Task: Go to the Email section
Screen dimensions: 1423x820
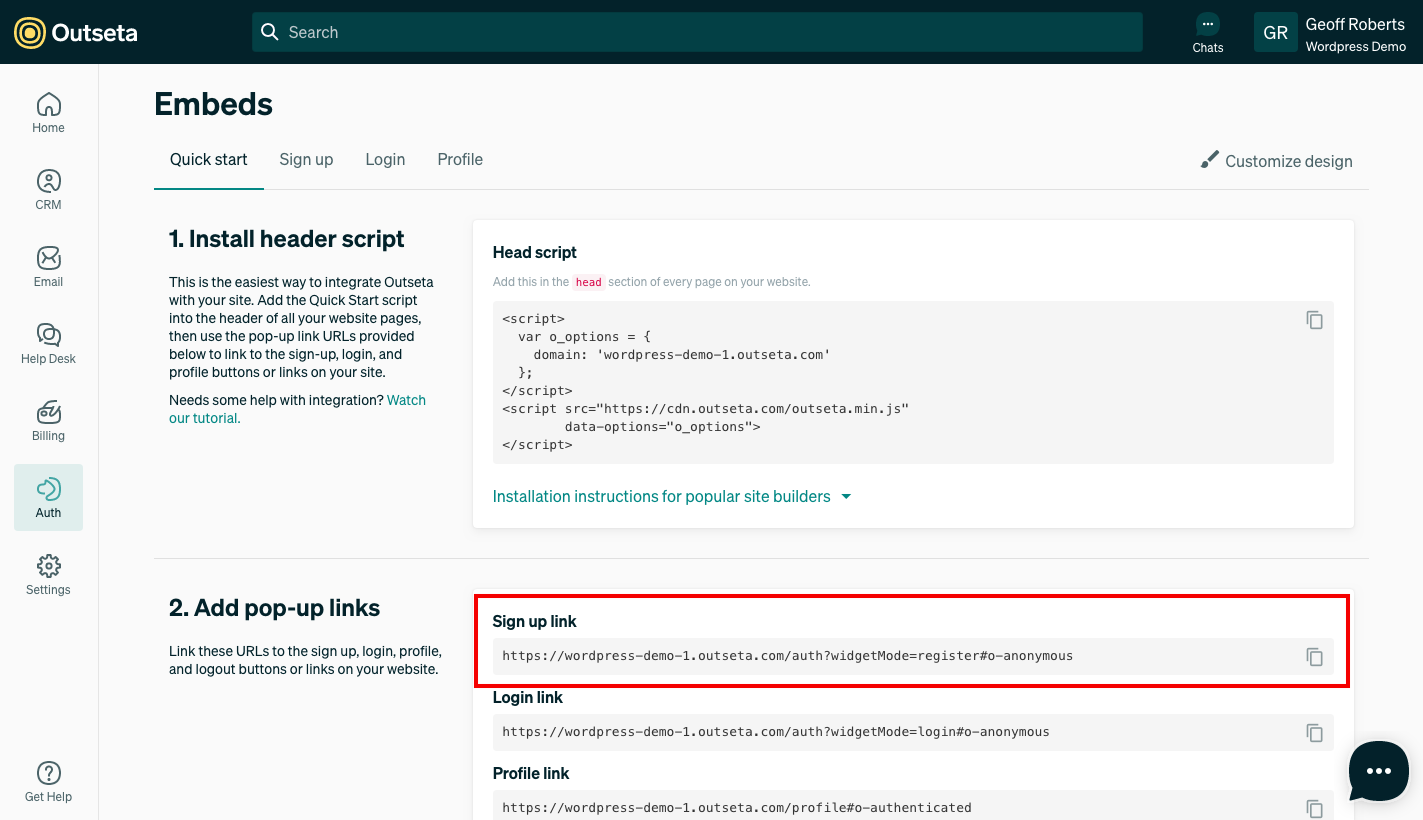Action: (x=48, y=267)
